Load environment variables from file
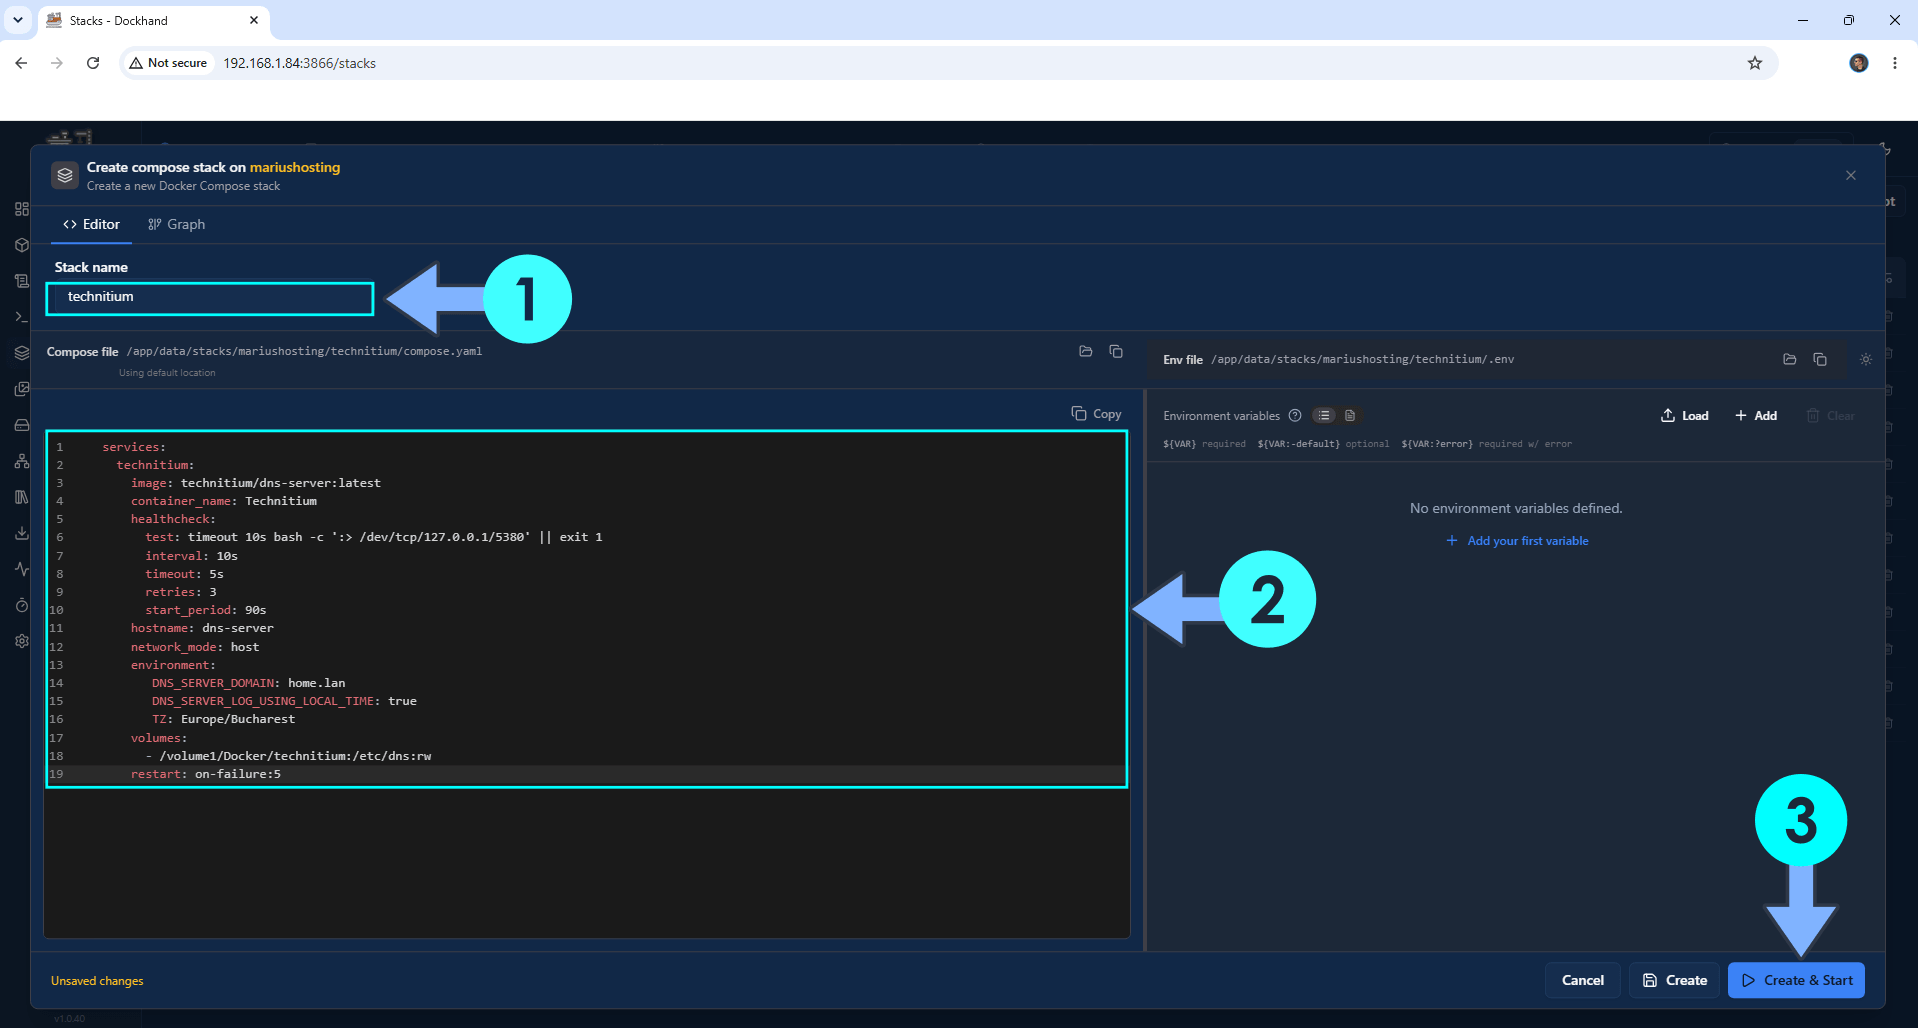 pos(1685,416)
